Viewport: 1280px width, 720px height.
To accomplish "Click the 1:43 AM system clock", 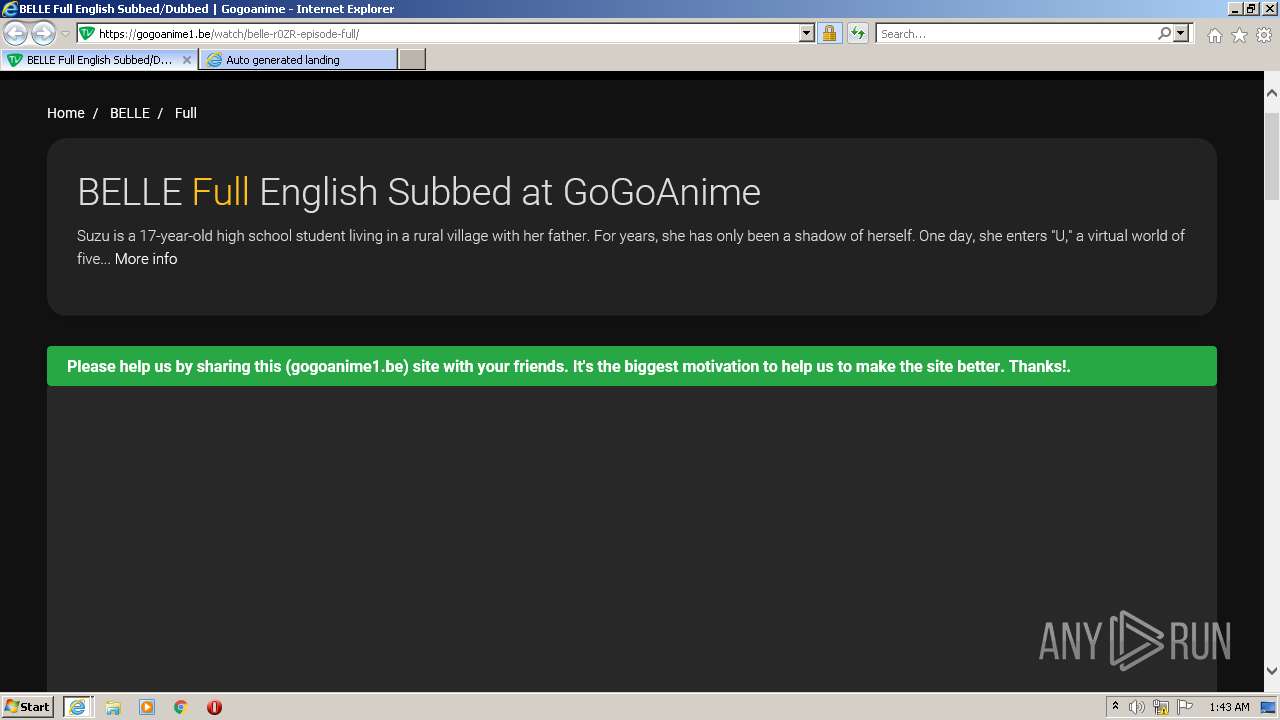I will click(x=1229, y=707).
